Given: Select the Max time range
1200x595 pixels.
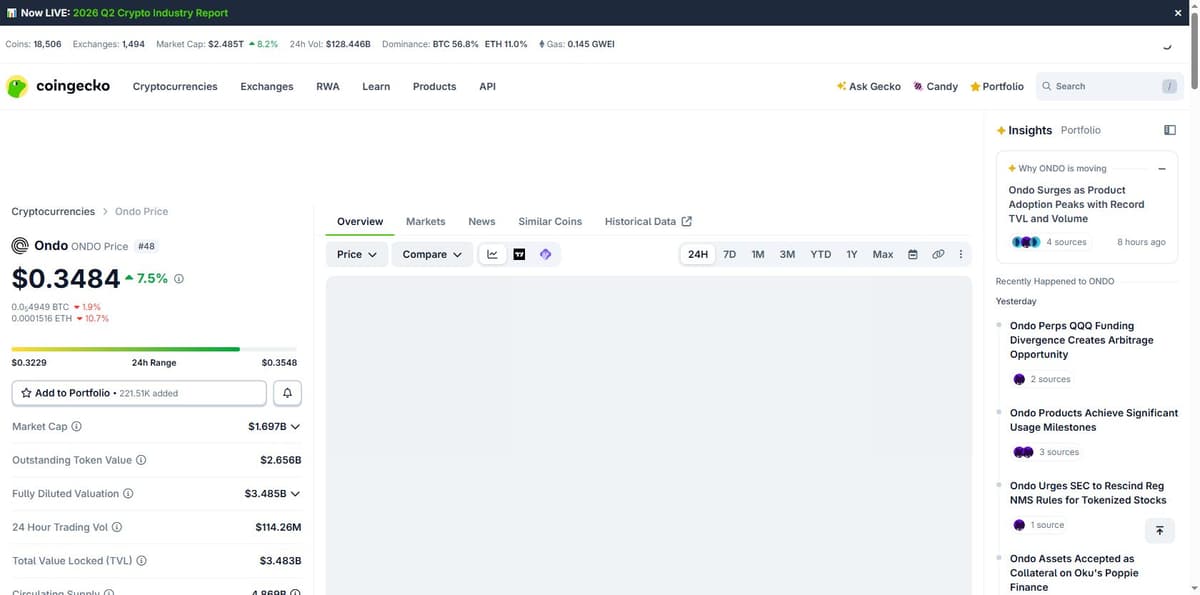Looking at the screenshot, I should point(883,254).
